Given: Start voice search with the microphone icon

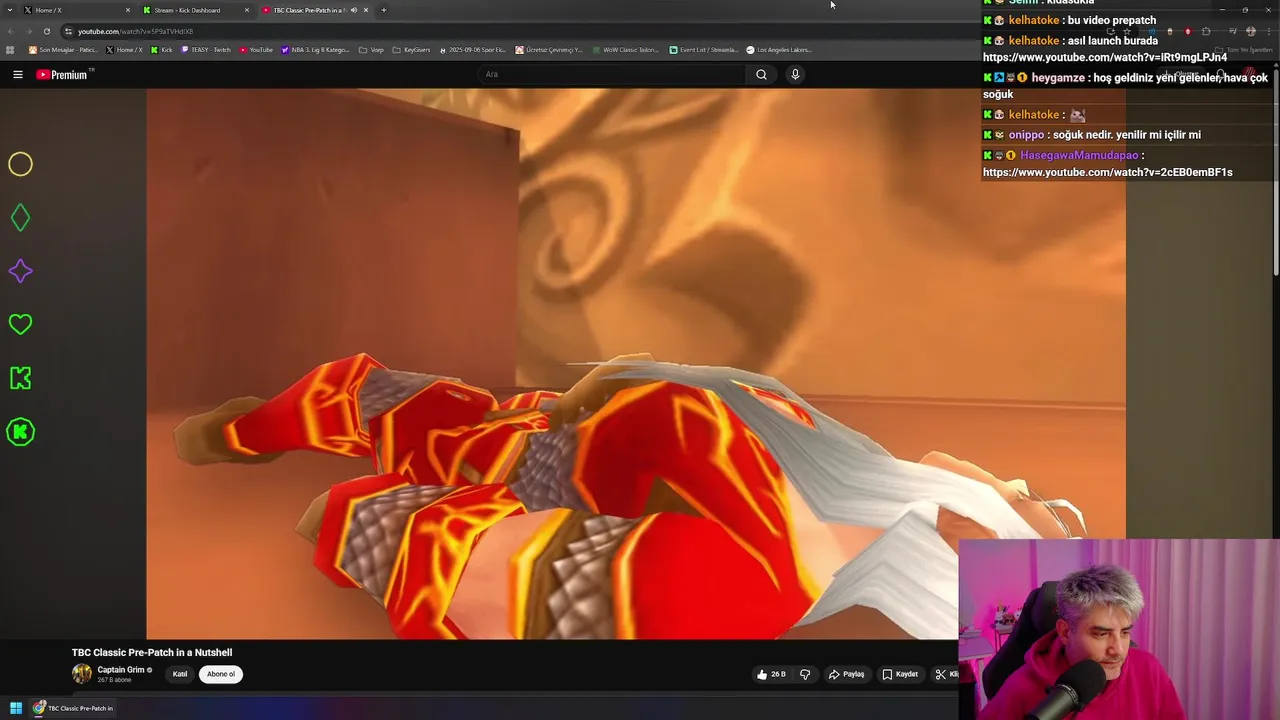Looking at the screenshot, I should (795, 74).
